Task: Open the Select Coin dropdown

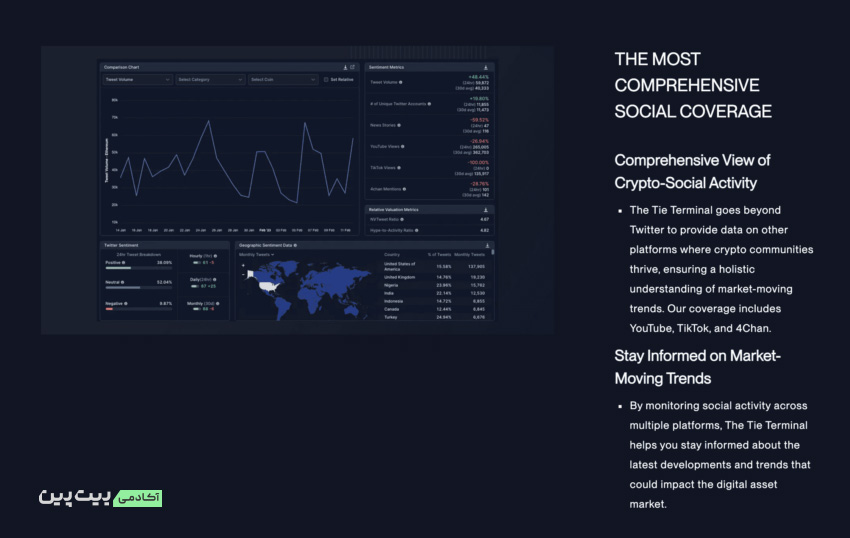Action: point(283,80)
